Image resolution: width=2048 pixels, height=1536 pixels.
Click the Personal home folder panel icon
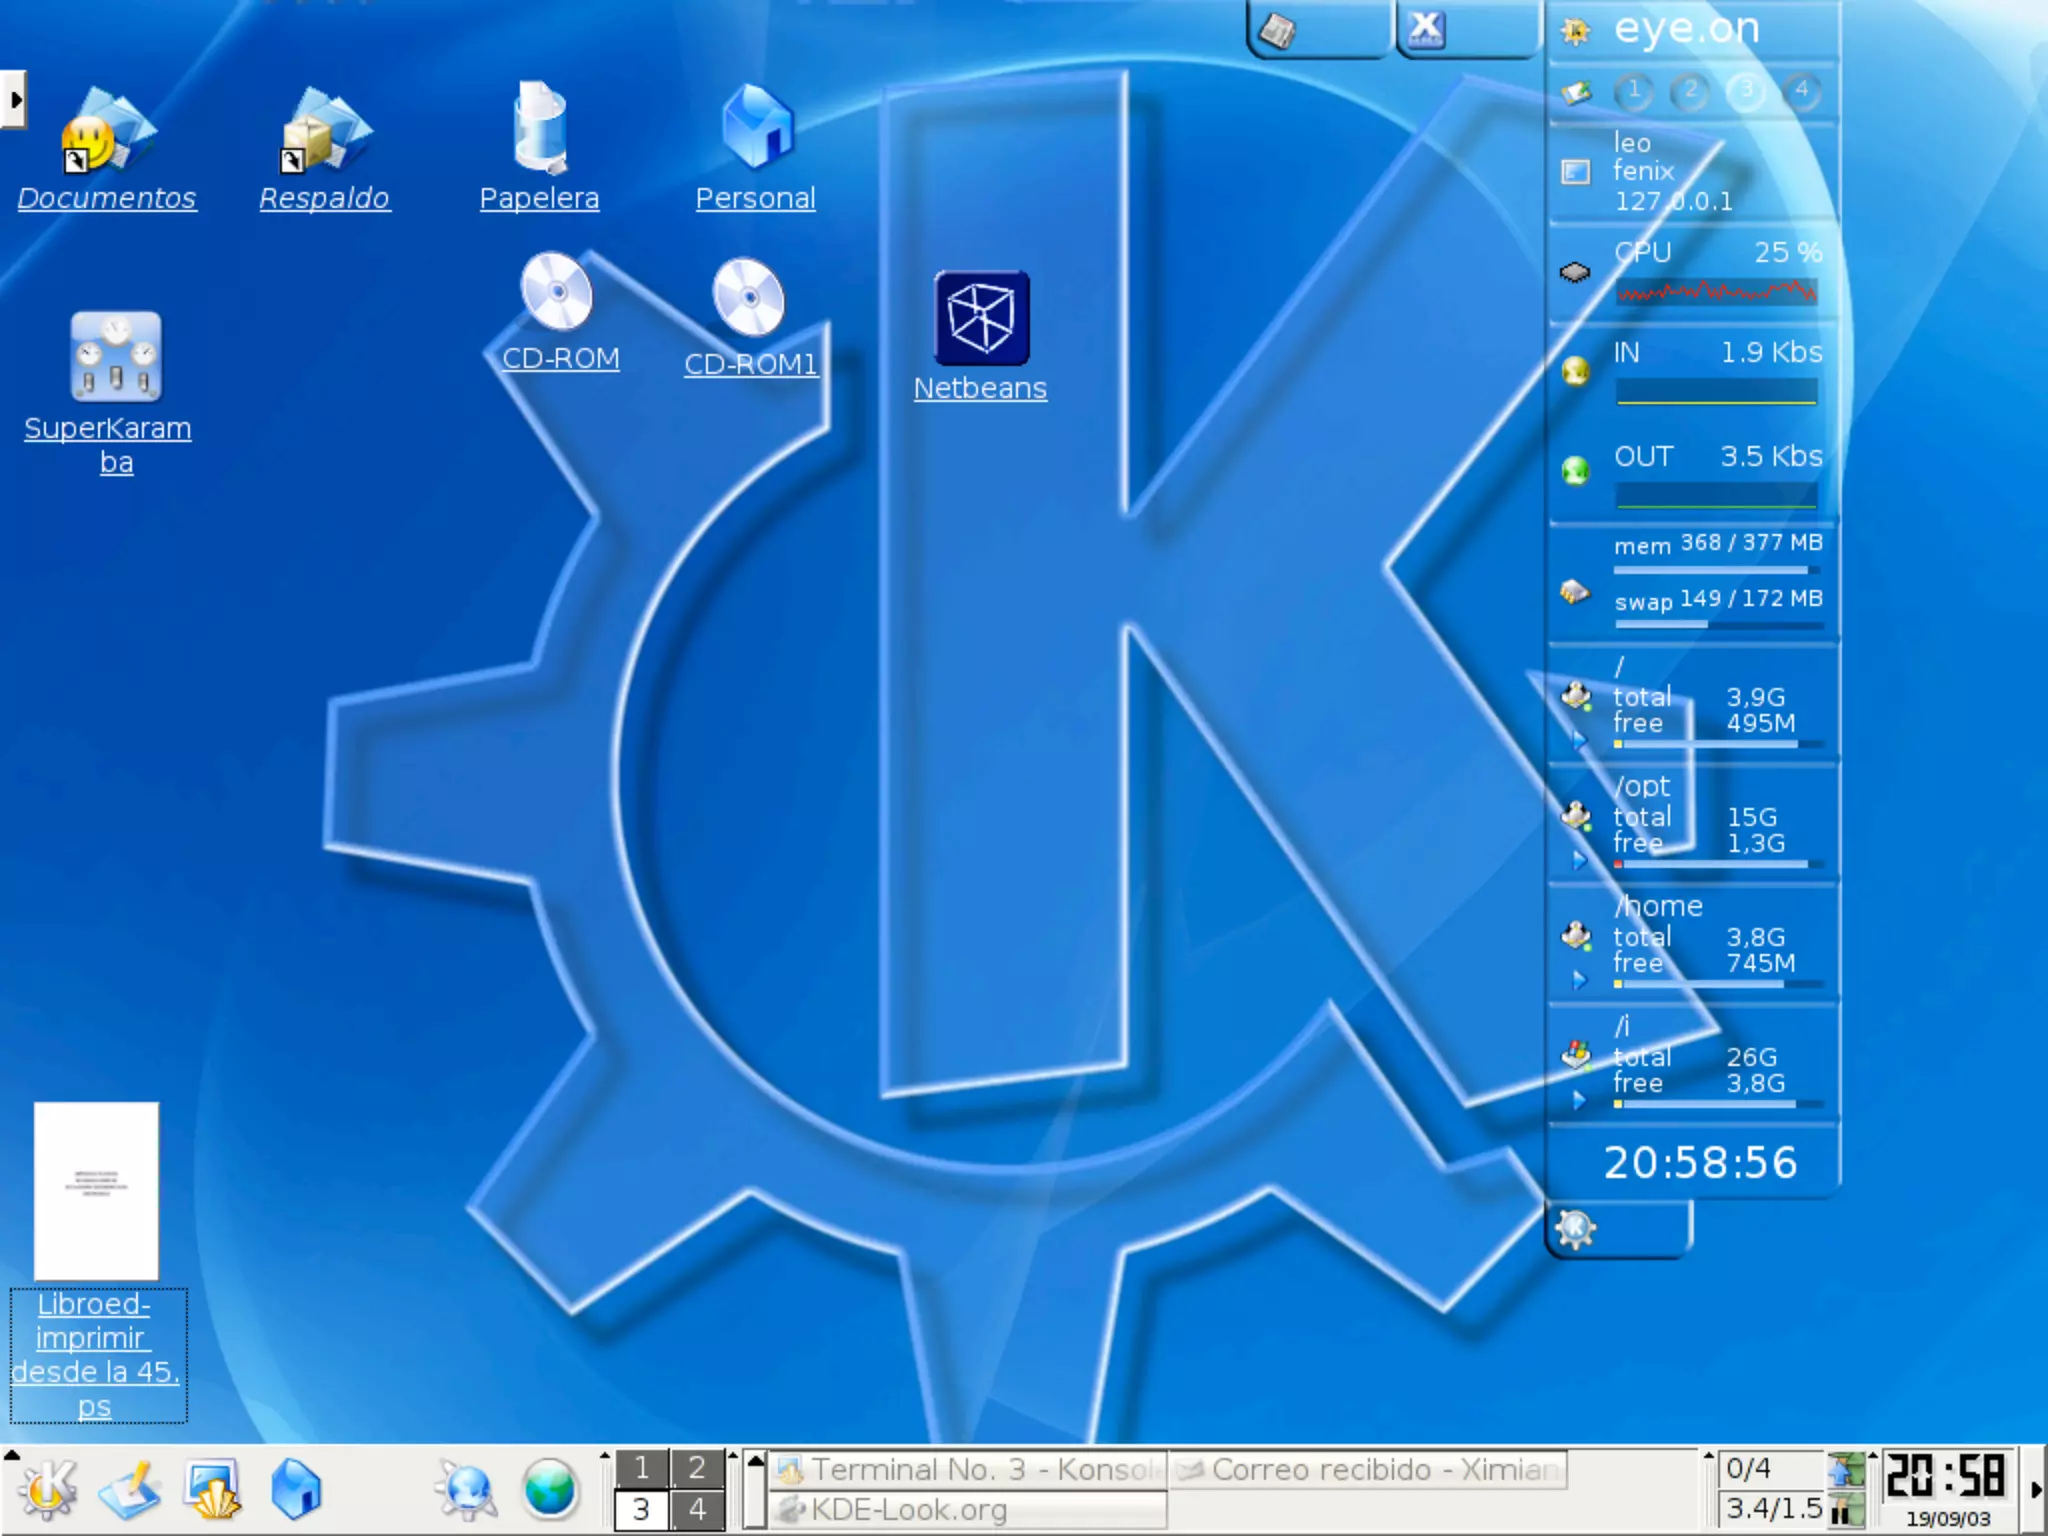[296, 1490]
